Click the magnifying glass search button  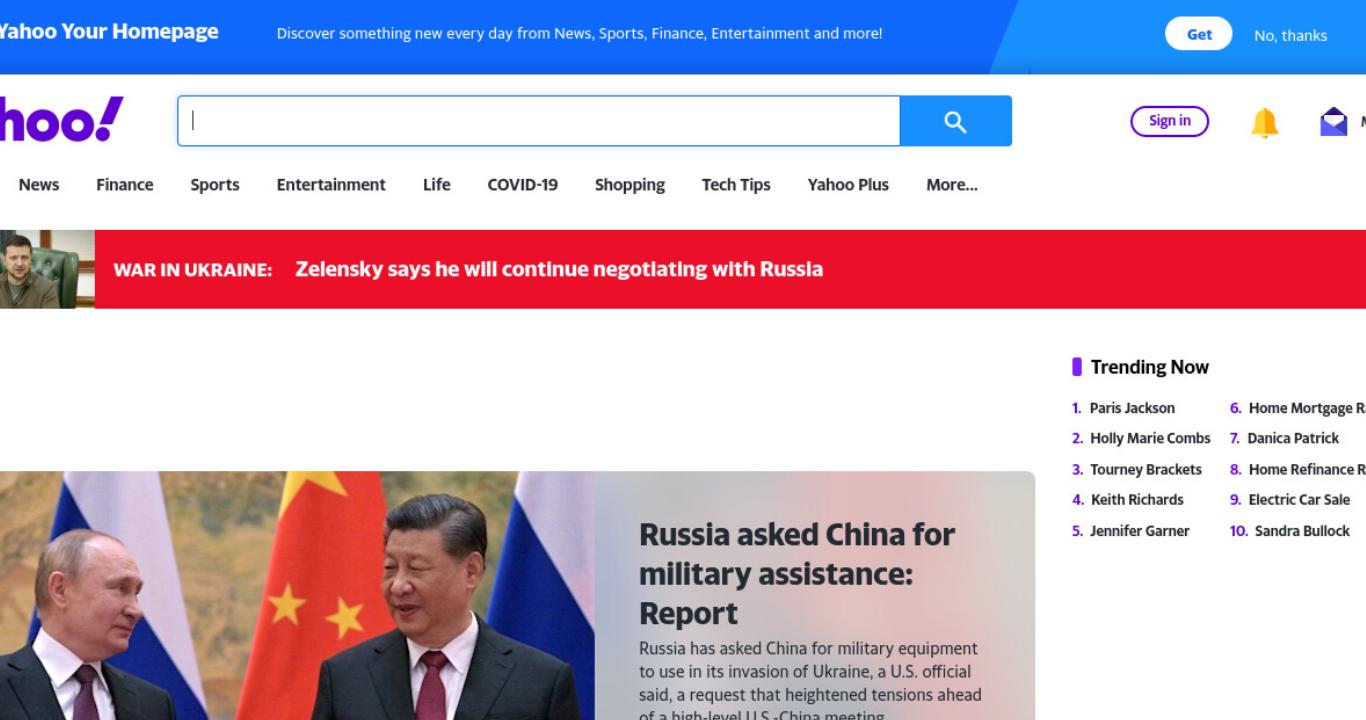pyautogui.click(x=955, y=121)
